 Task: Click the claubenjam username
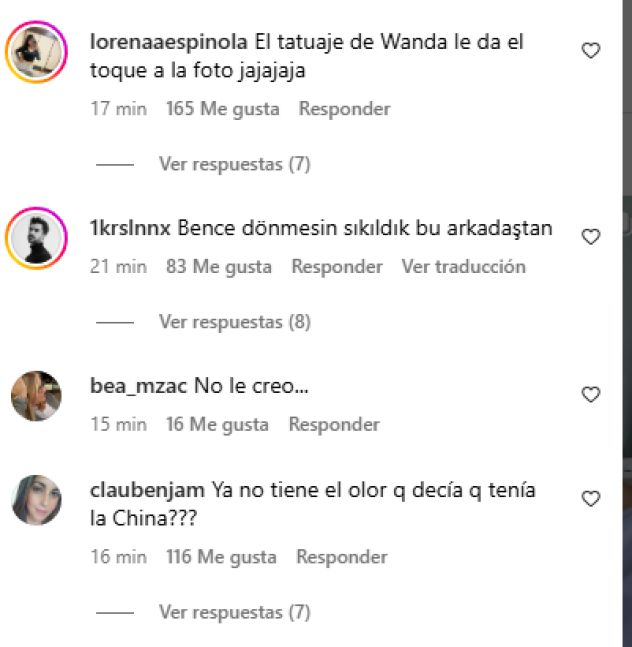[x=147, y=490]
